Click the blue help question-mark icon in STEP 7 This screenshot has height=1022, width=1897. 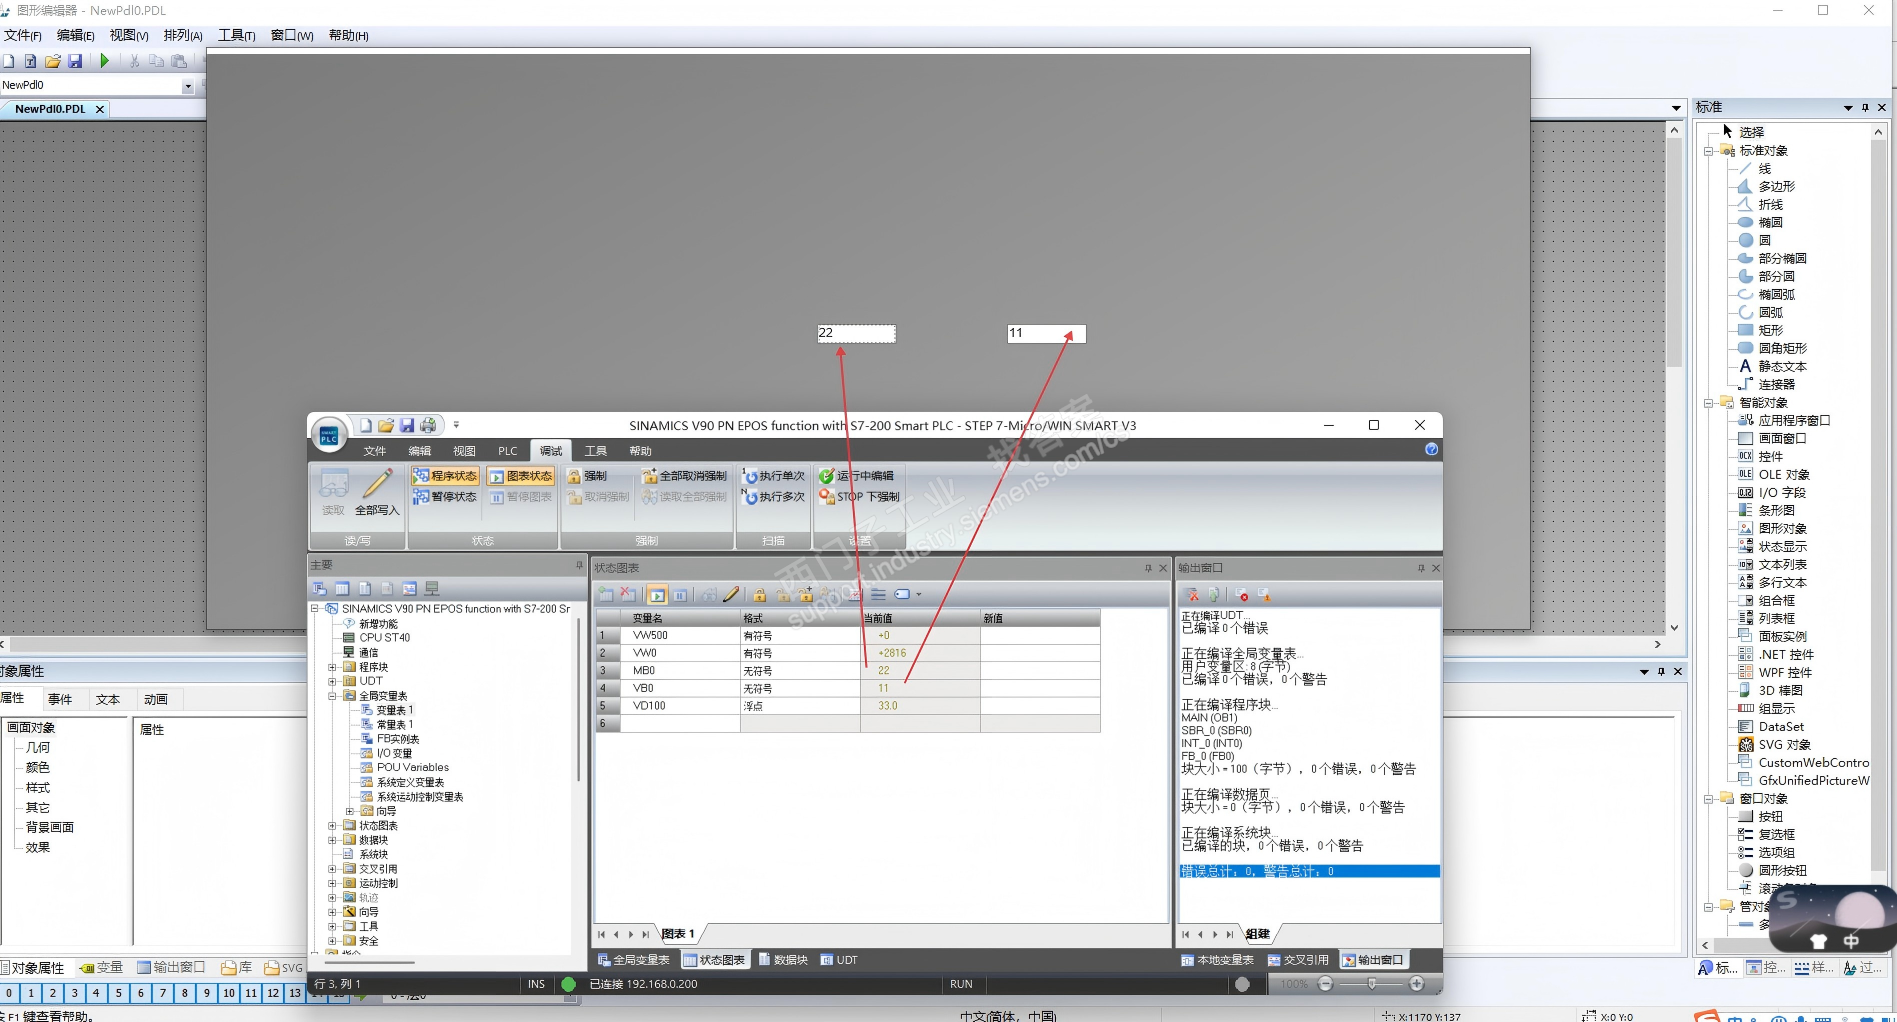coord(1431,450)
